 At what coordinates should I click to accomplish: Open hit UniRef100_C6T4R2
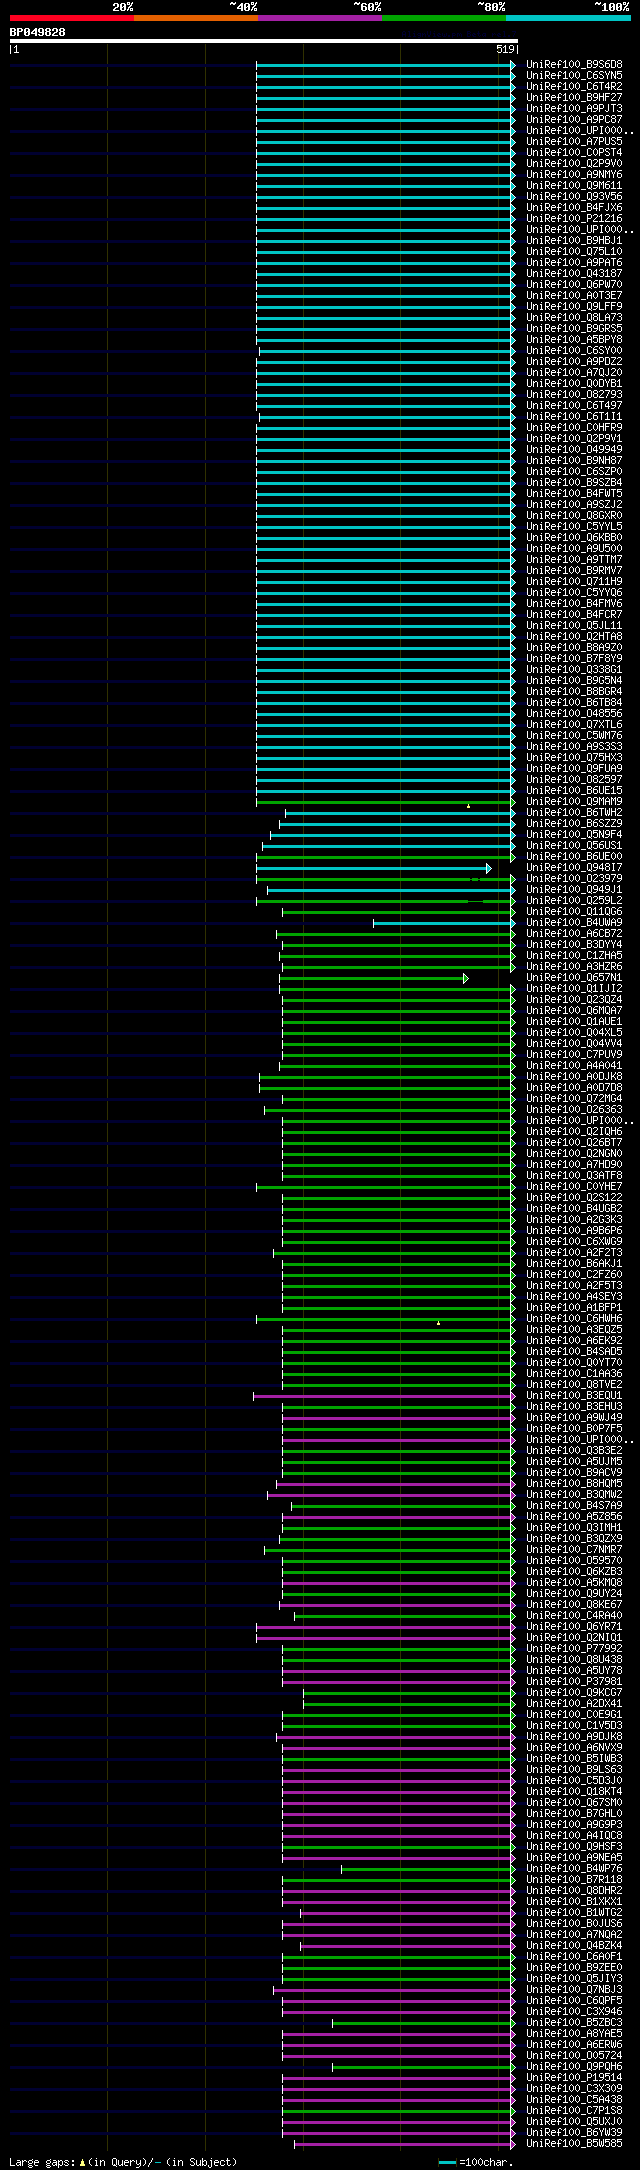coord(574,86)
